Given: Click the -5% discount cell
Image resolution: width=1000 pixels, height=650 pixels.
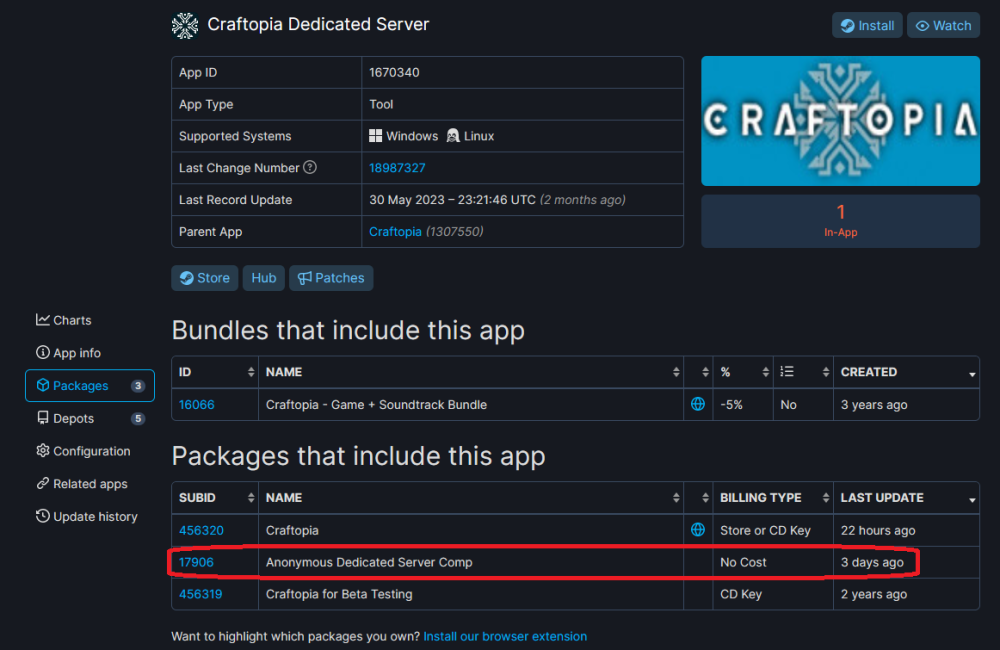Looking at the screenshot, I should click(x=743, y=404).
